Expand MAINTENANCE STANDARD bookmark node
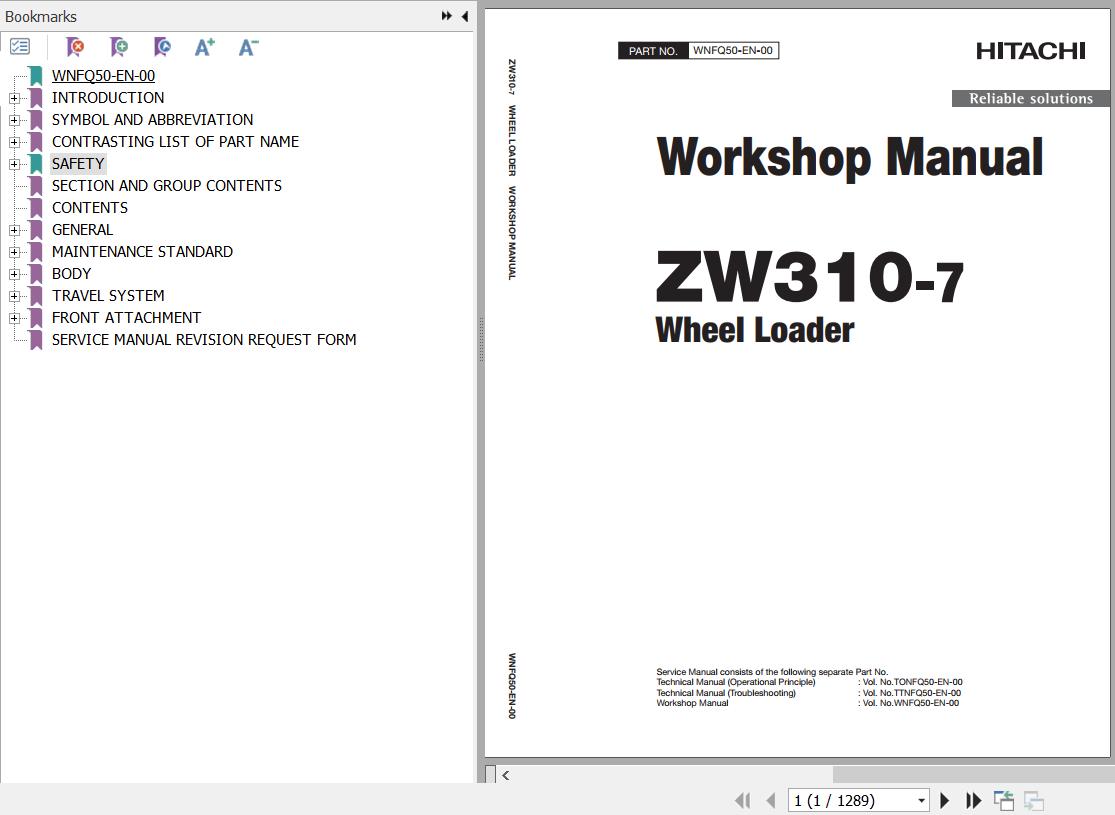The height and width of the screenshot is (815, 1115). point(14,252)
